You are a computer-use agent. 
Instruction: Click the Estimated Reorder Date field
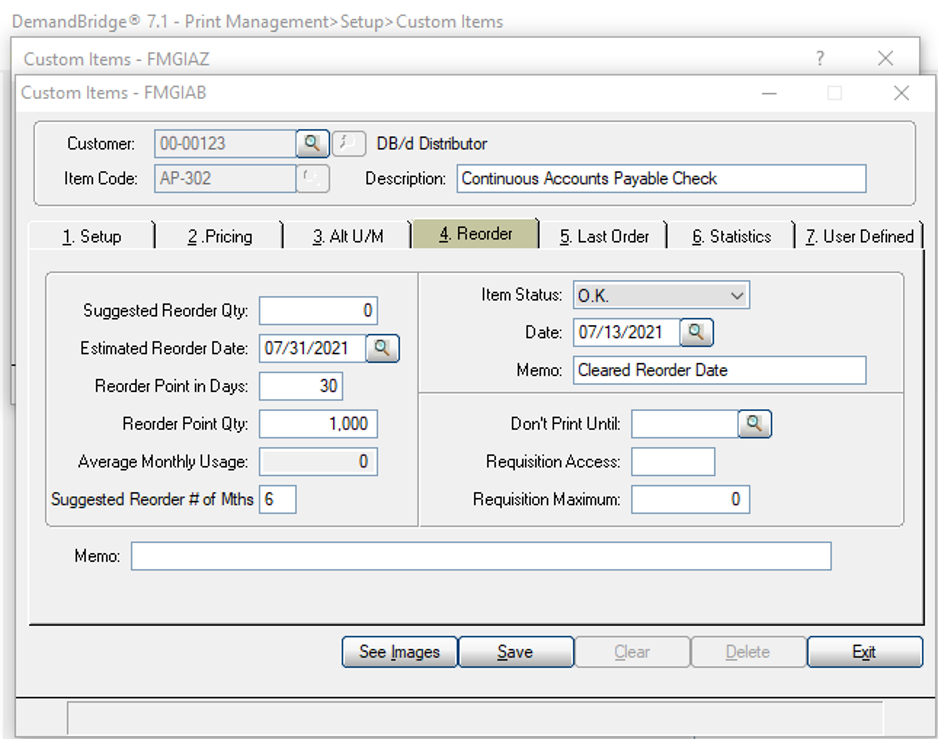(x=312, y=348)
